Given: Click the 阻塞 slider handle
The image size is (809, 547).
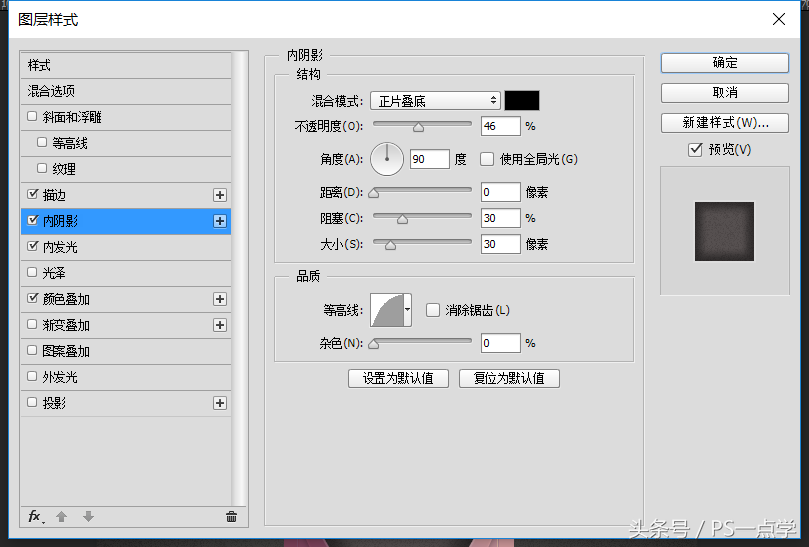Looking at the screenshot, I should coord(402,219).
